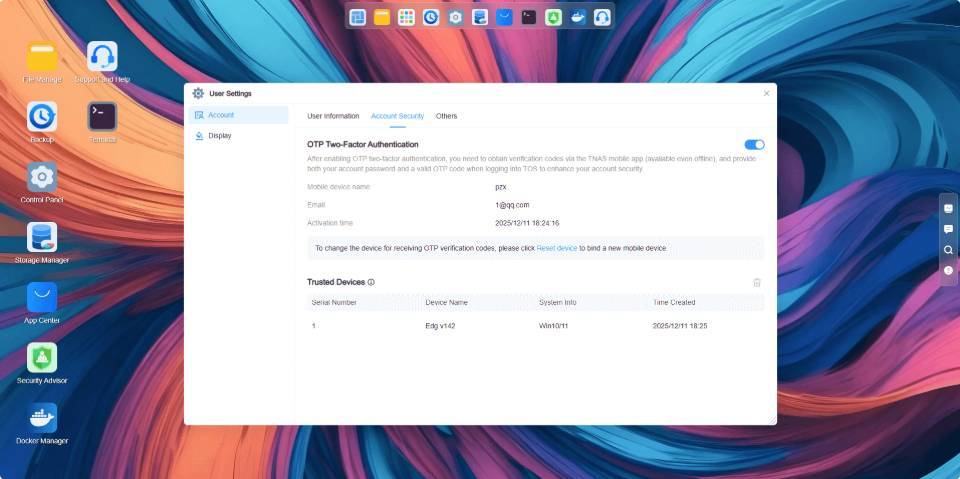The height and width of the screenshot is (479, 960).
Task: Click the 2025/12/11 18:25 time created cell
Action: pos(680,326)
